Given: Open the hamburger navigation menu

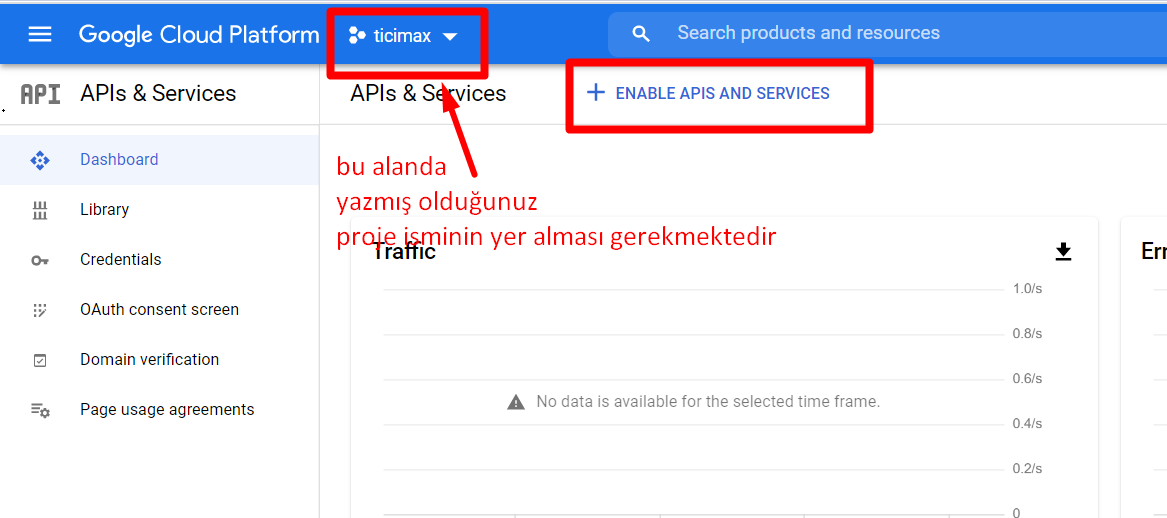Looking at the screenshot, I should [x=39, y=34].
